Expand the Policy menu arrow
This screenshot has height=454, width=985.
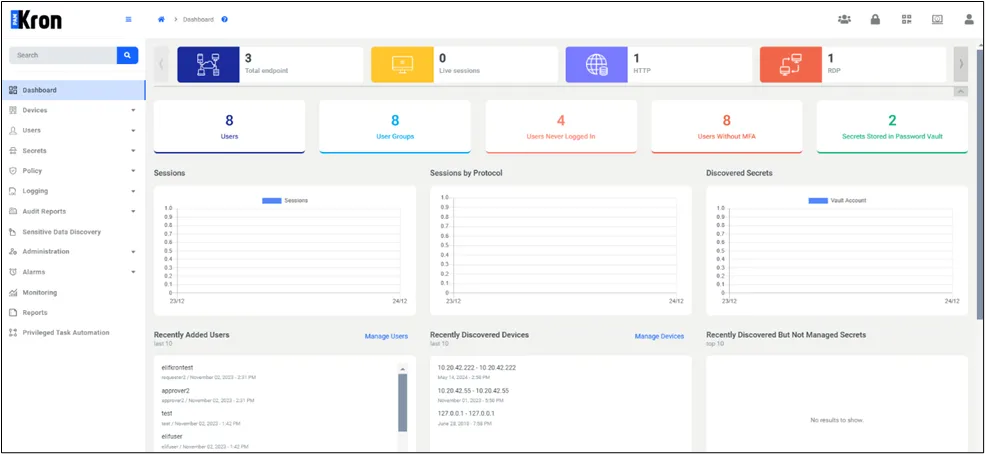133,171
